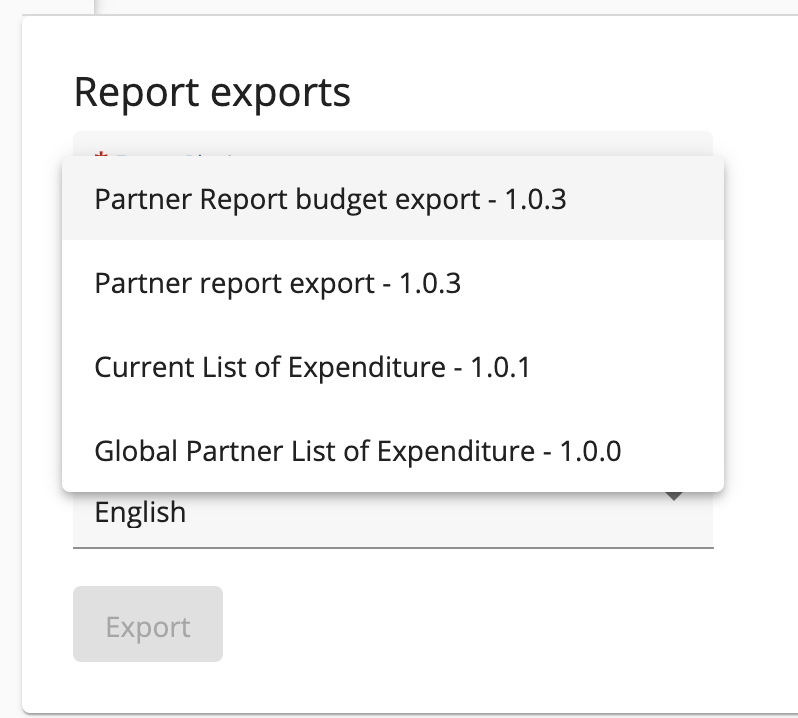Pick Current List of Expenditure - 1.0.1

point(312,367)
